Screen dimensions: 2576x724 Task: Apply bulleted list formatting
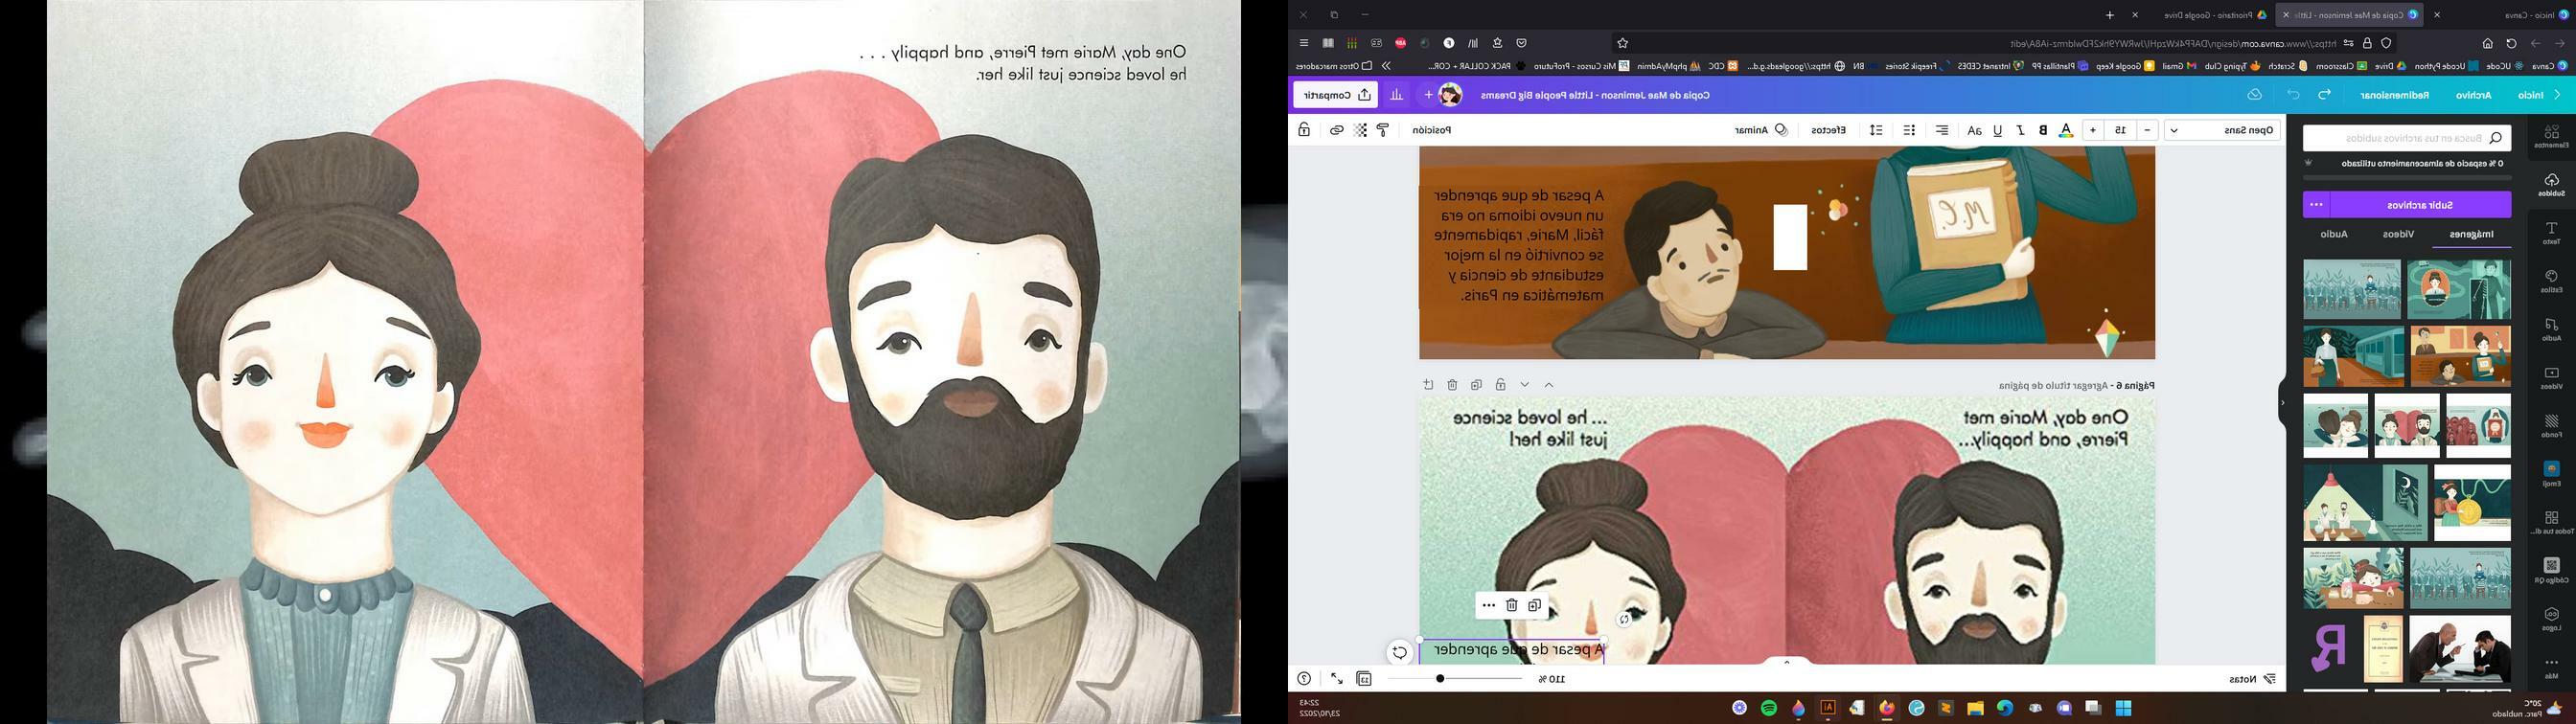click(x=1909, y=130)
